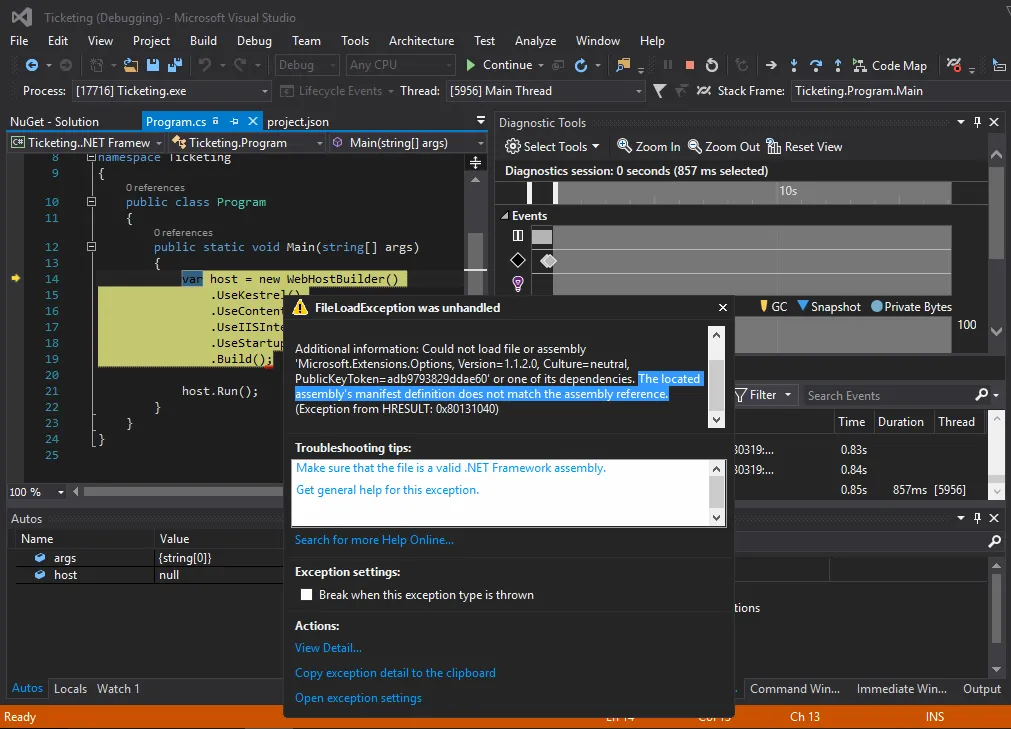Screen dimensions: 1011x729
Task: Collapse the Program class code region
Action: click(92, 202)
